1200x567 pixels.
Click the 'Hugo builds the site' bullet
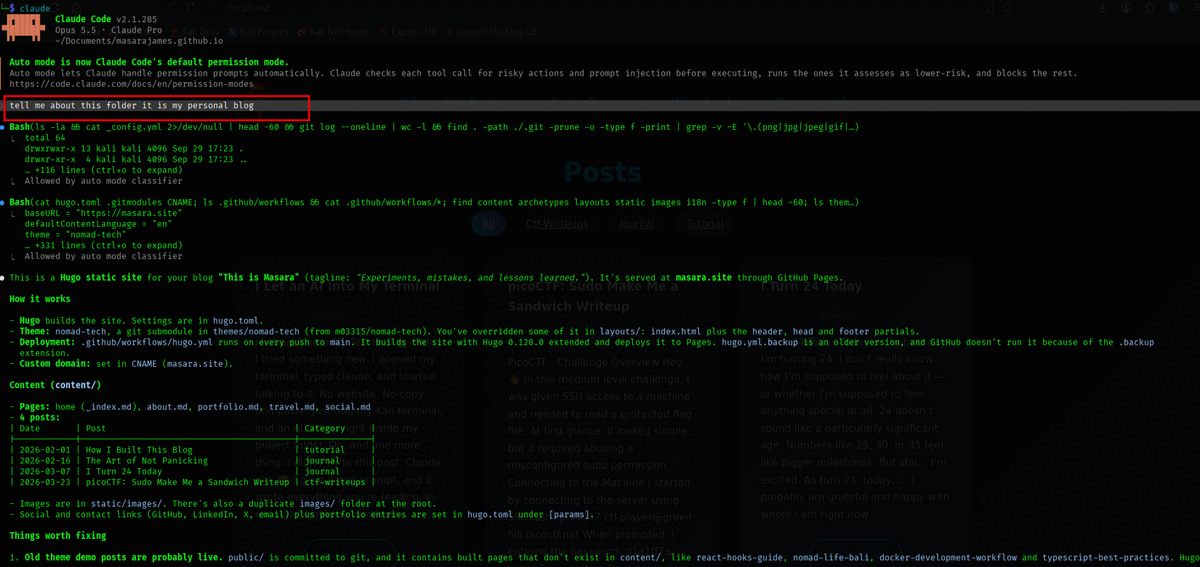[138, 320]
